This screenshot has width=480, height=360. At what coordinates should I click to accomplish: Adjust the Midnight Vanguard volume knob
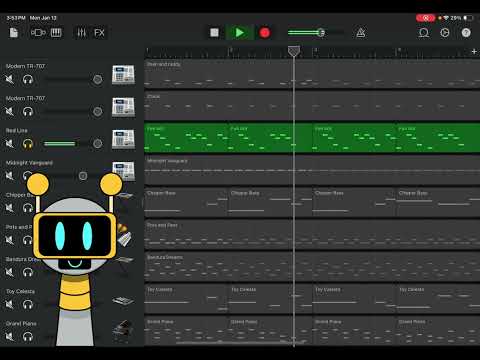coord(83,176)
